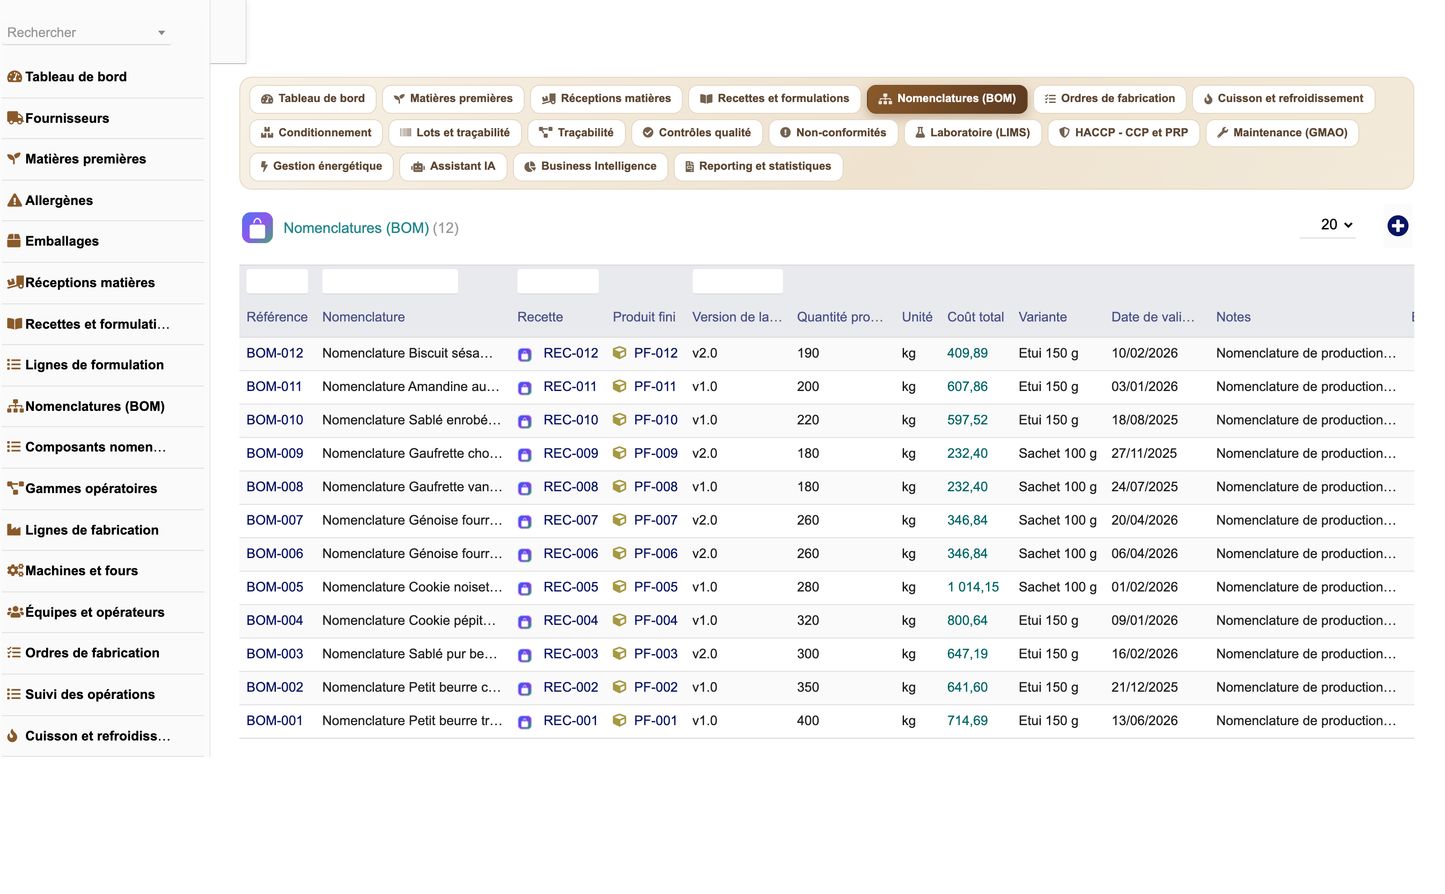This screenshot has height=894, width=1445.
Task: Open the Cuisson et refroidissement tab
Action: (1283, 99)
